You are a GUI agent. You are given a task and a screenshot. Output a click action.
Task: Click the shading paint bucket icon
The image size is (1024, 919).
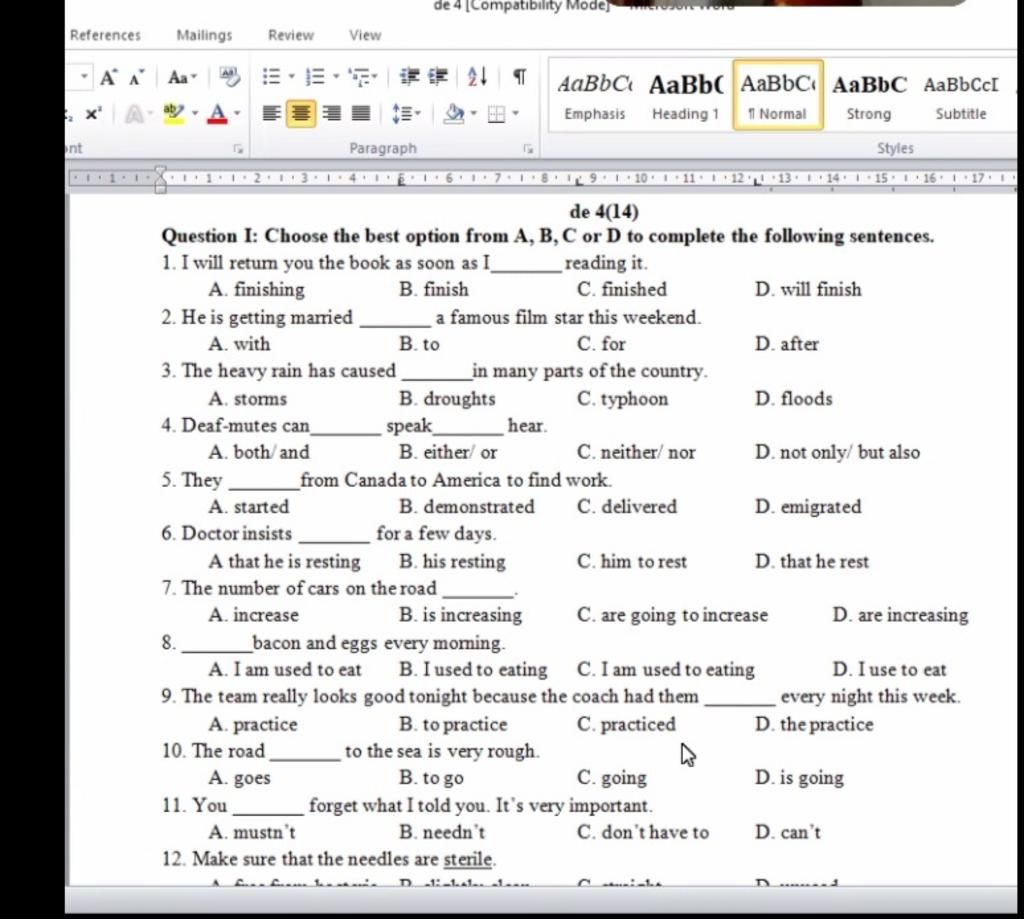pyautogui.click(x=455, y=114)
